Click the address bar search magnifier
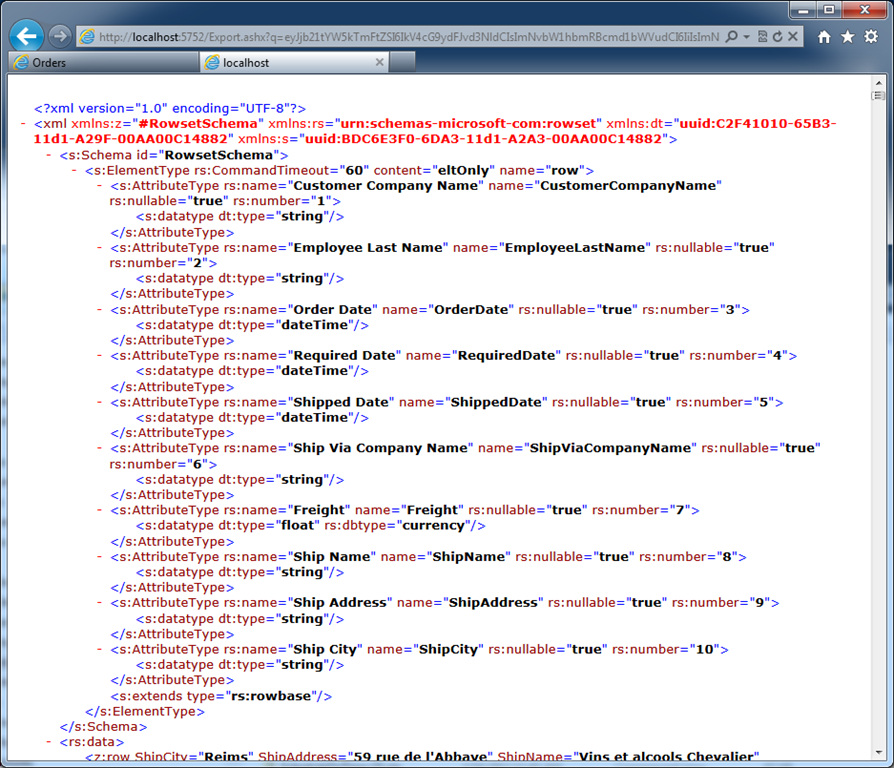894x768 pixels. pyautogui.click(x=731, y=36)
